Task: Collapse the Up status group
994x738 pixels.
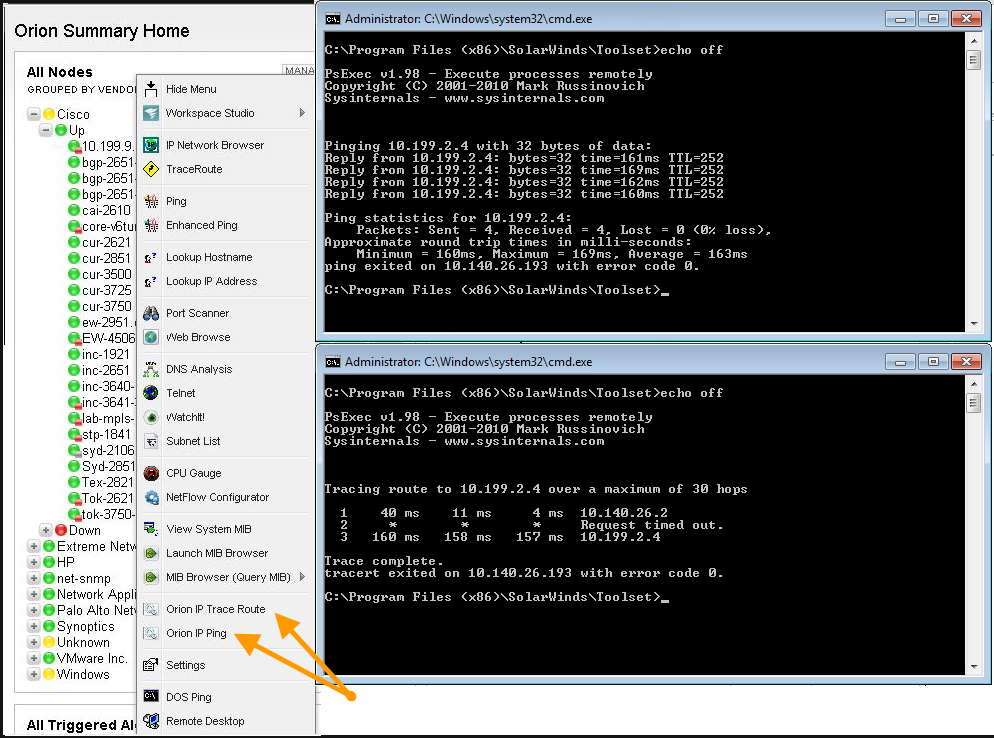Action: (x=46, y=130)
